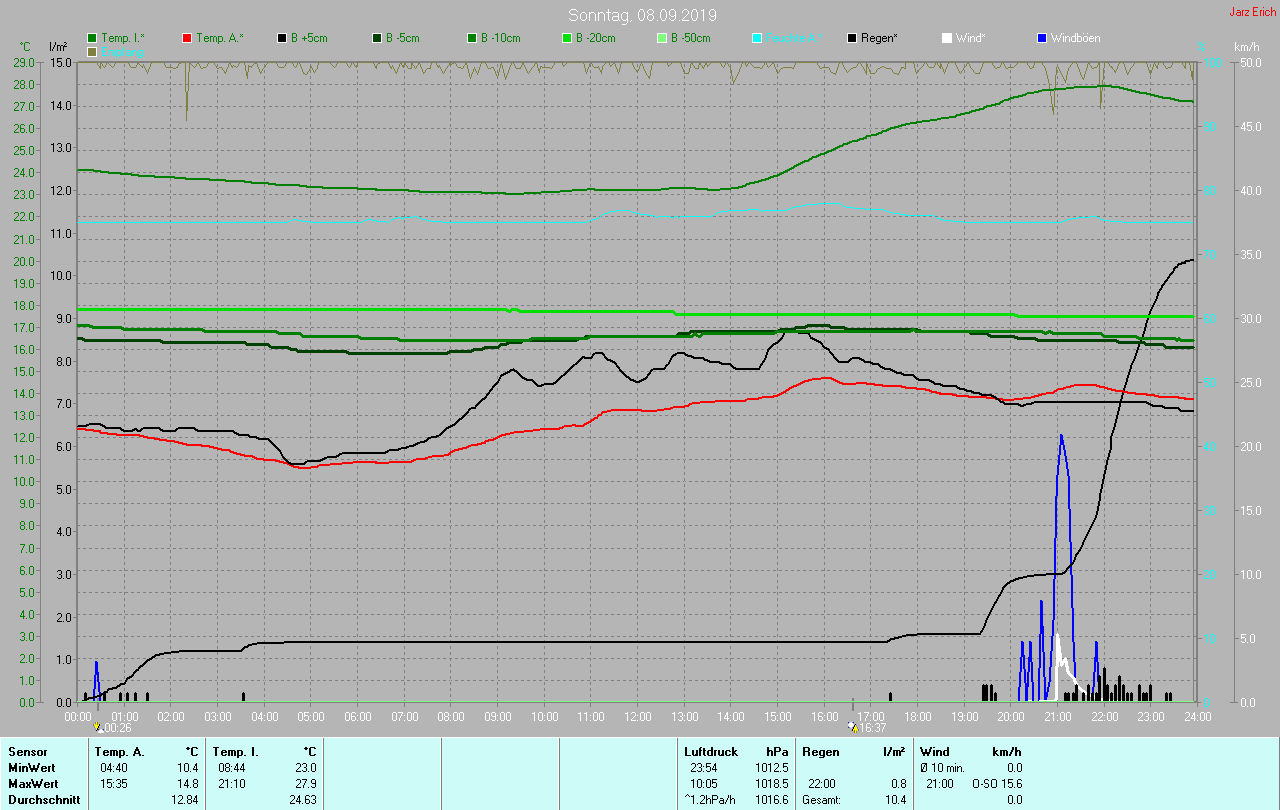Click the 06:00 time axis label
The width and height of the screenshot is (1280, 810).
click(358, 717)
